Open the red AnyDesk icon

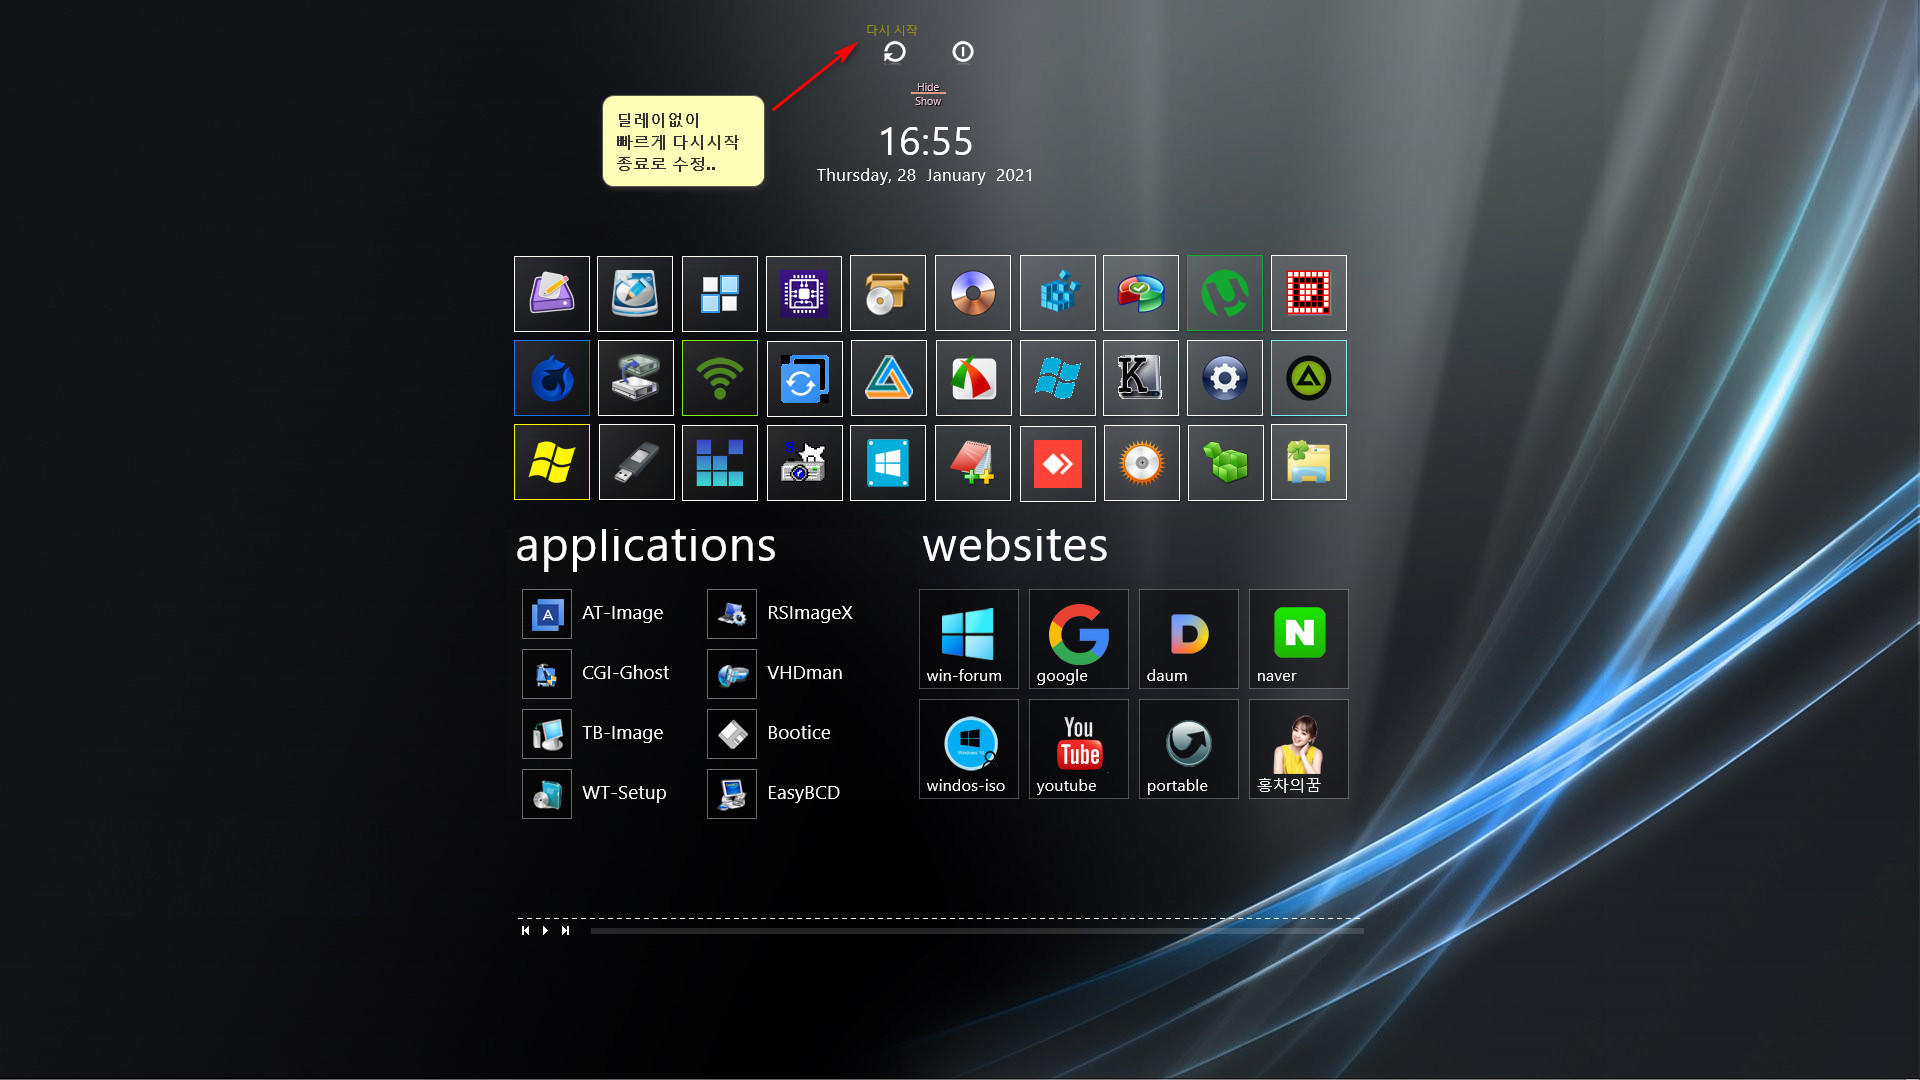[1058, 463]
